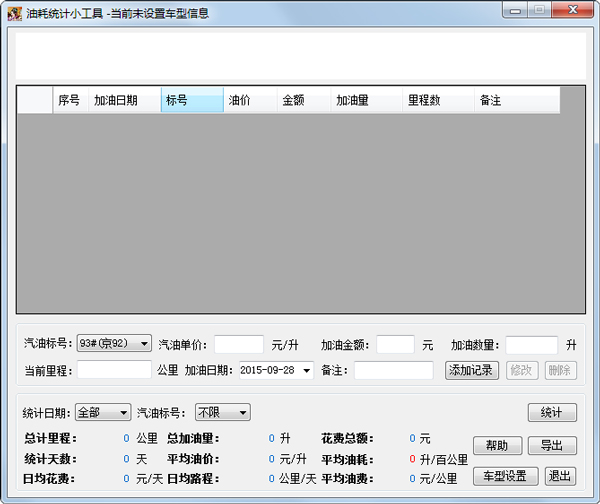Click the 统计 button
Viewport: 600px width, 504px height.
tap(552, 413)
